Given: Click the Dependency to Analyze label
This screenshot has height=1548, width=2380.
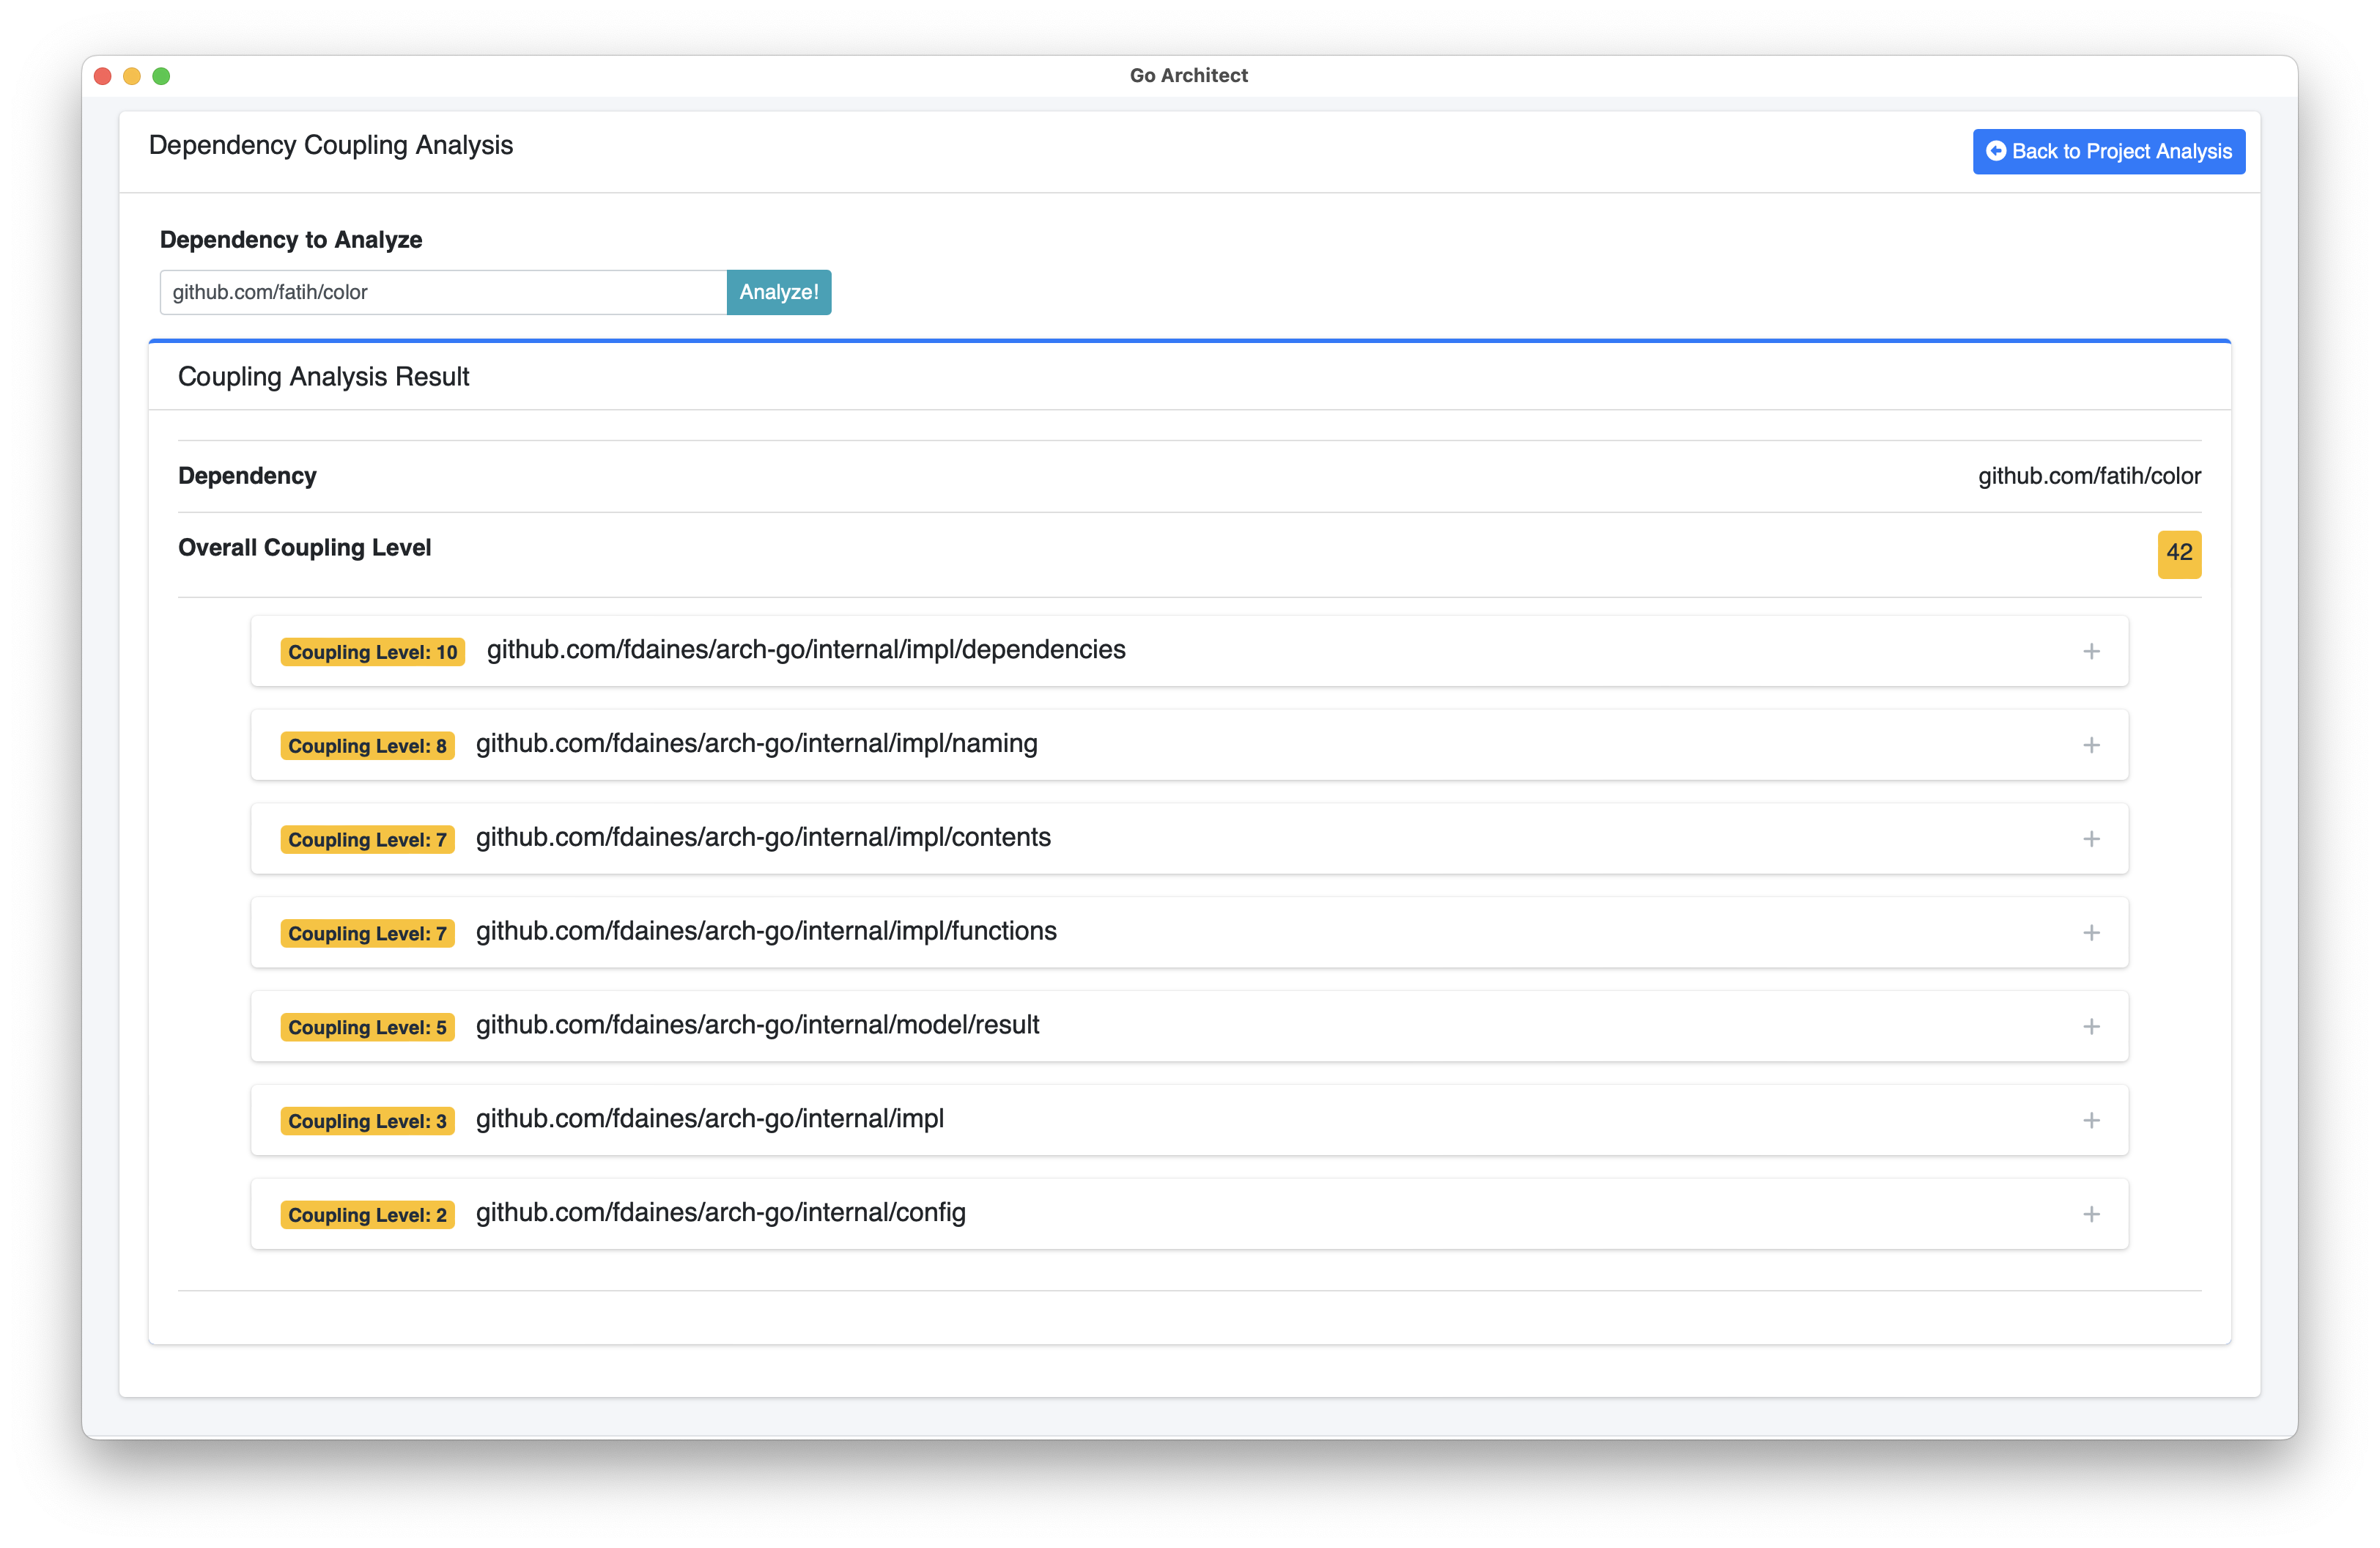Looking at the screenshot, I should [x=291, y=240].
